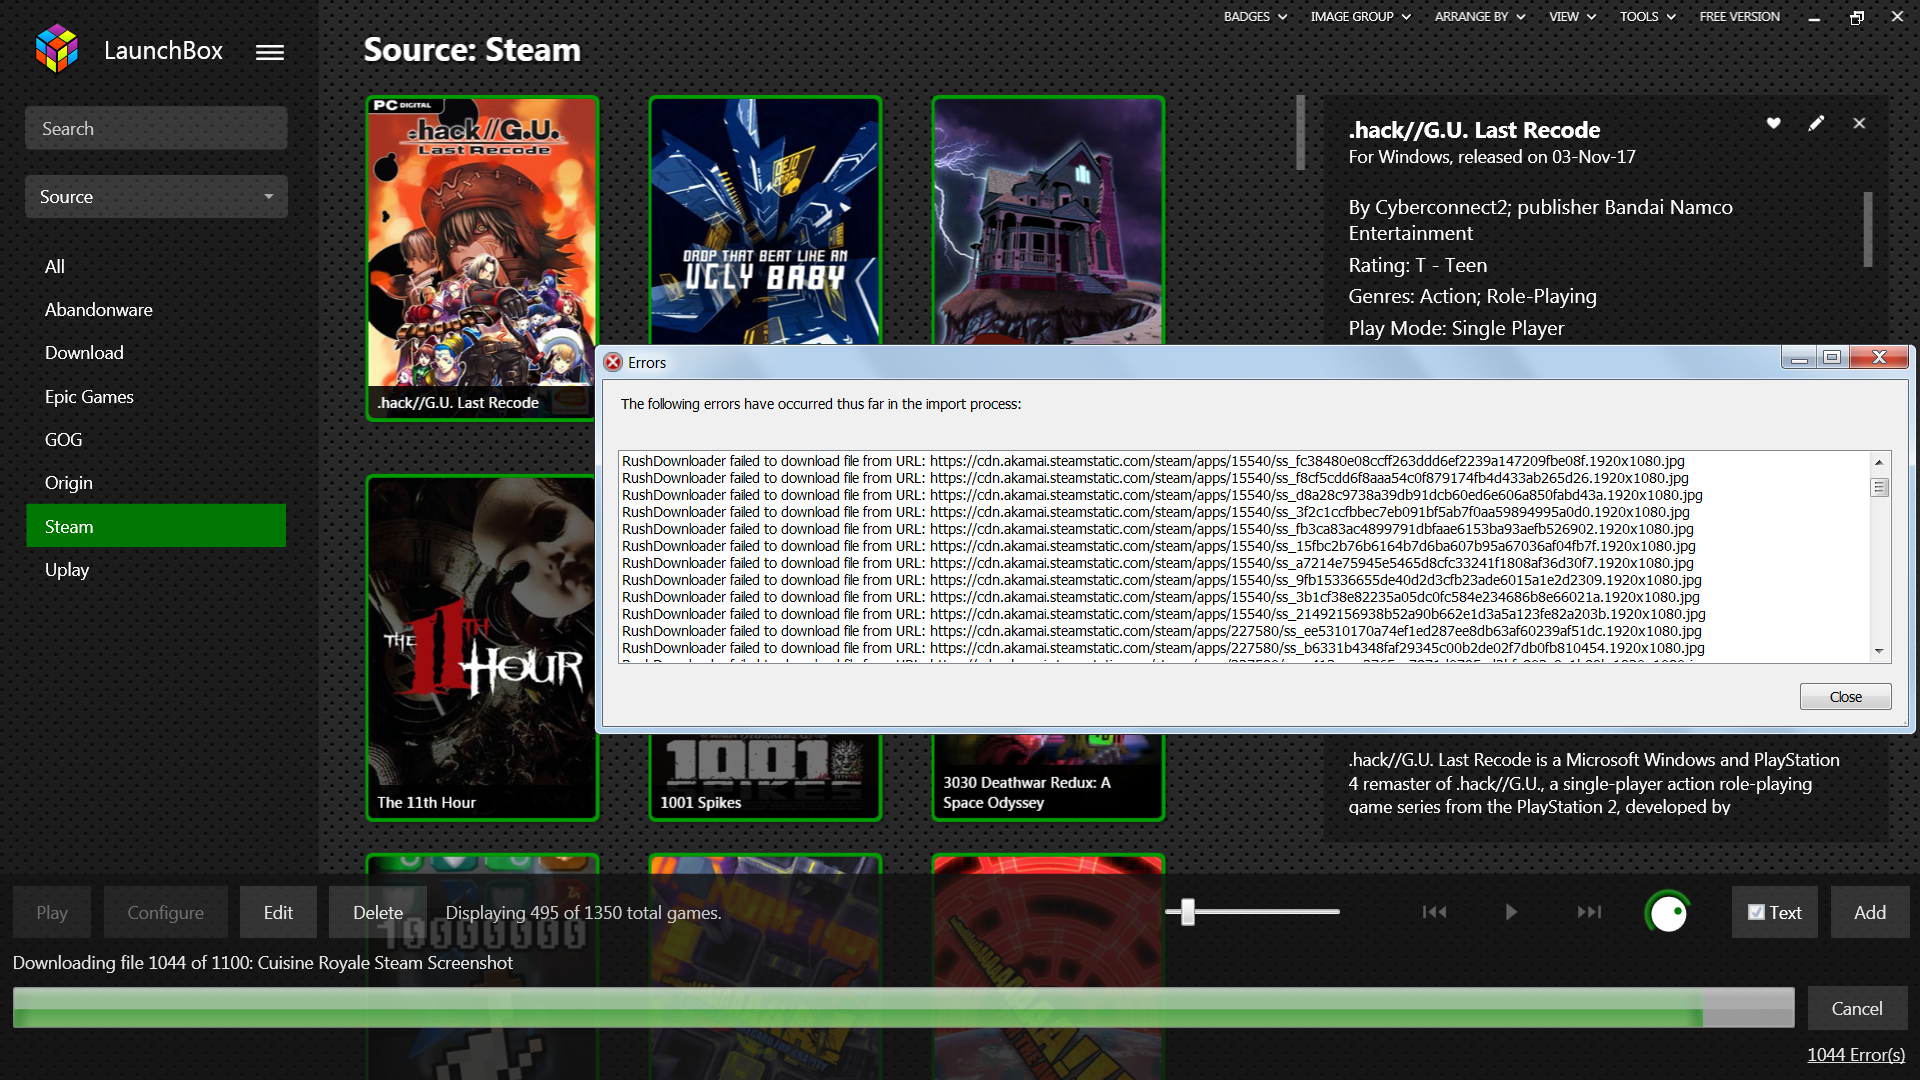Click the details panel scrollbar

click(1867, 229)
